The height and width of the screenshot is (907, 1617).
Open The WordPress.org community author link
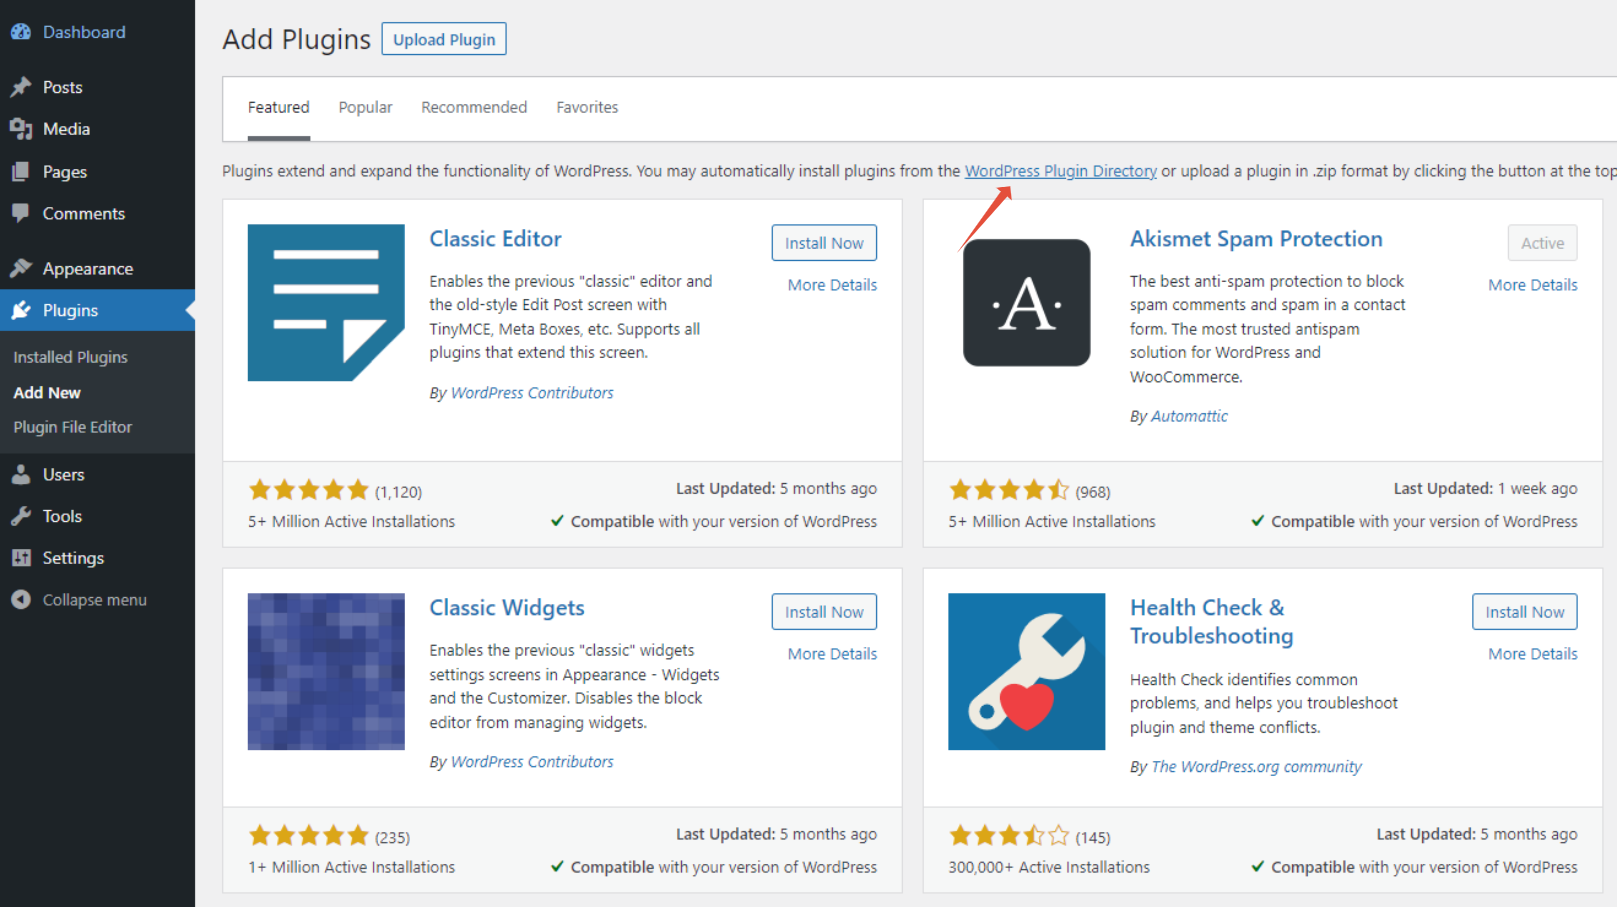(x=1256, y=767)
